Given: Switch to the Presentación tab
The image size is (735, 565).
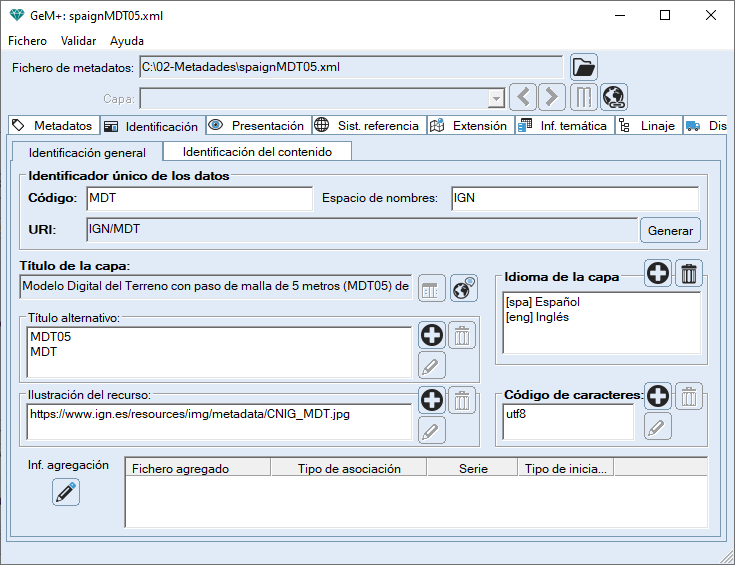Looking at the screenshot, I should tap(257, 126).
